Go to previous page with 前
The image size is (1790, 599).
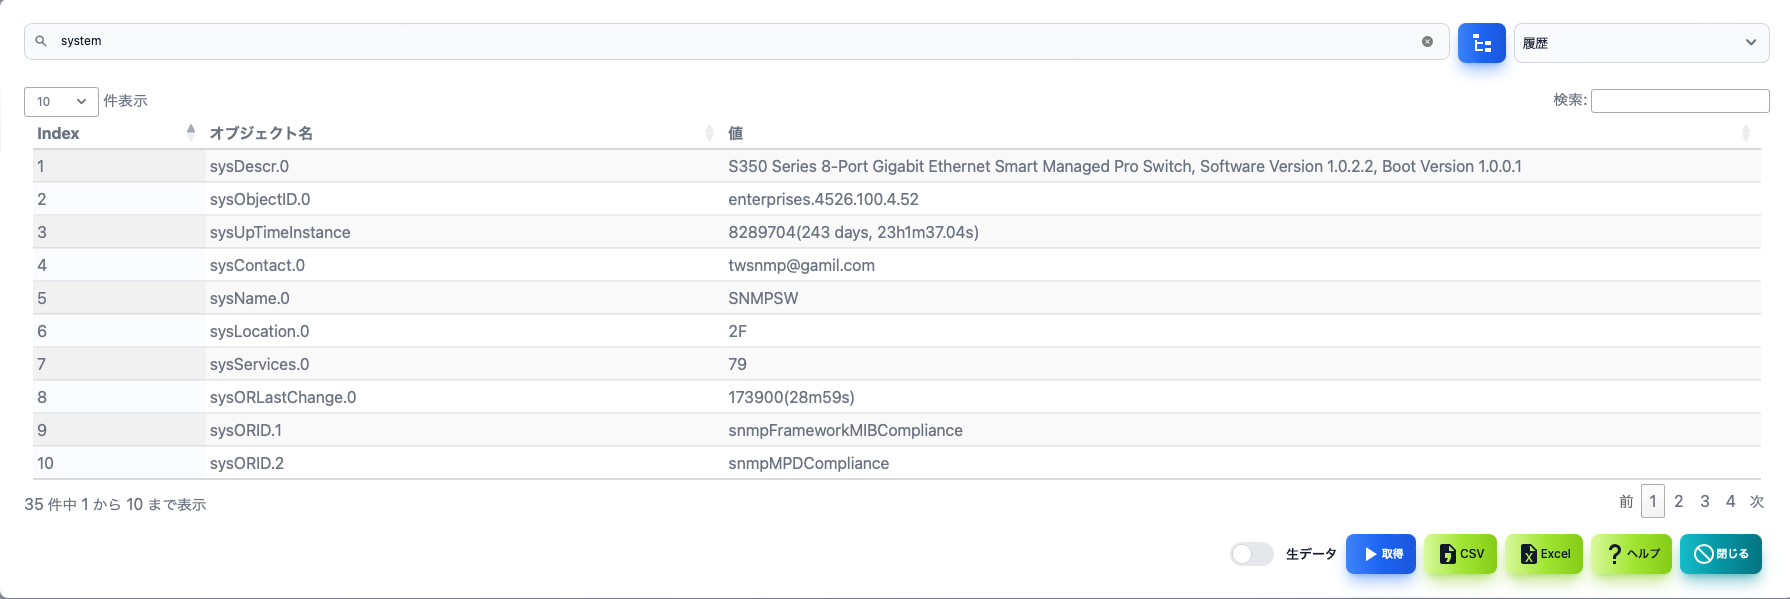tap(1626, 501)
